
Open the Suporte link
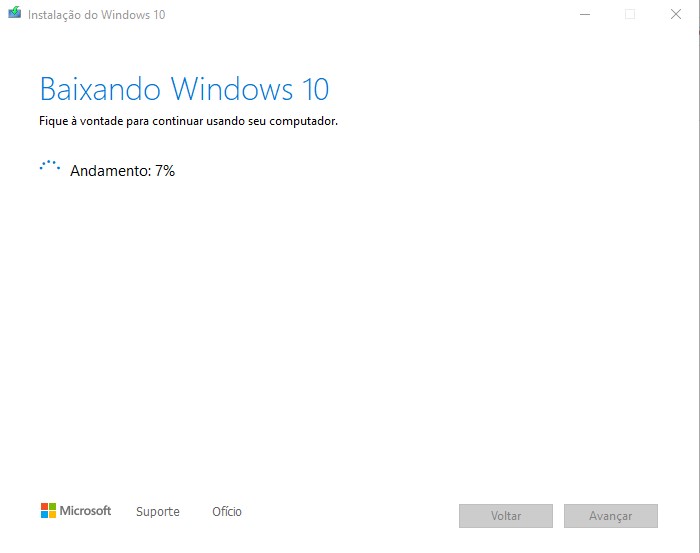coord(158,511)
